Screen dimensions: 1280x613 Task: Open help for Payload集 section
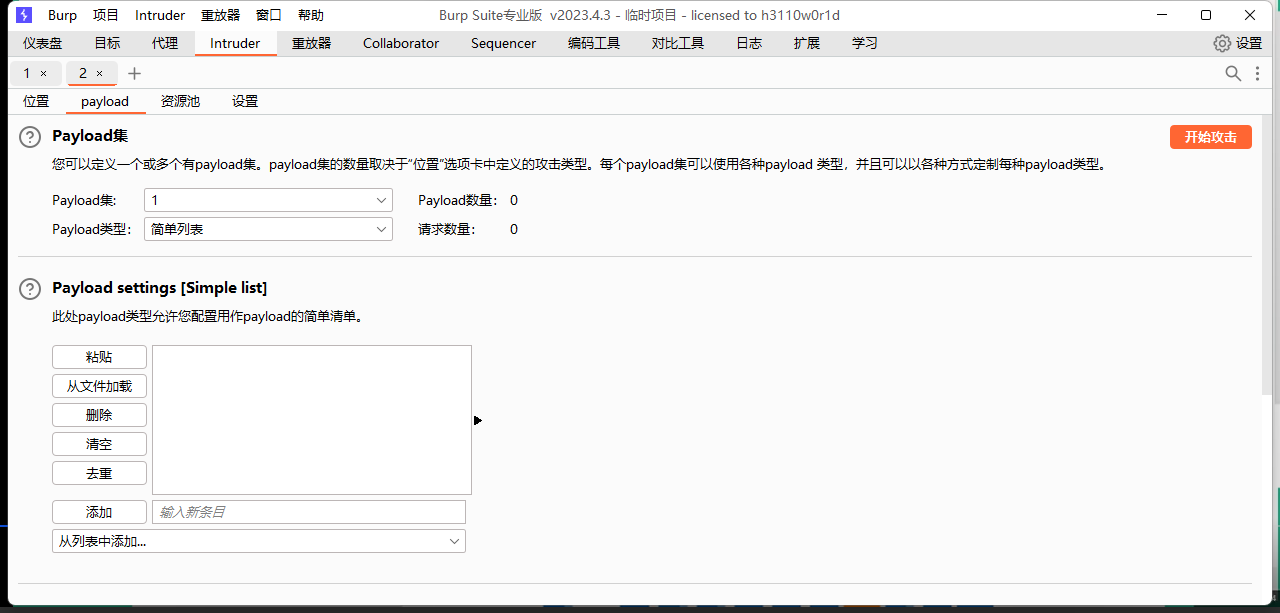coord(30,138)
